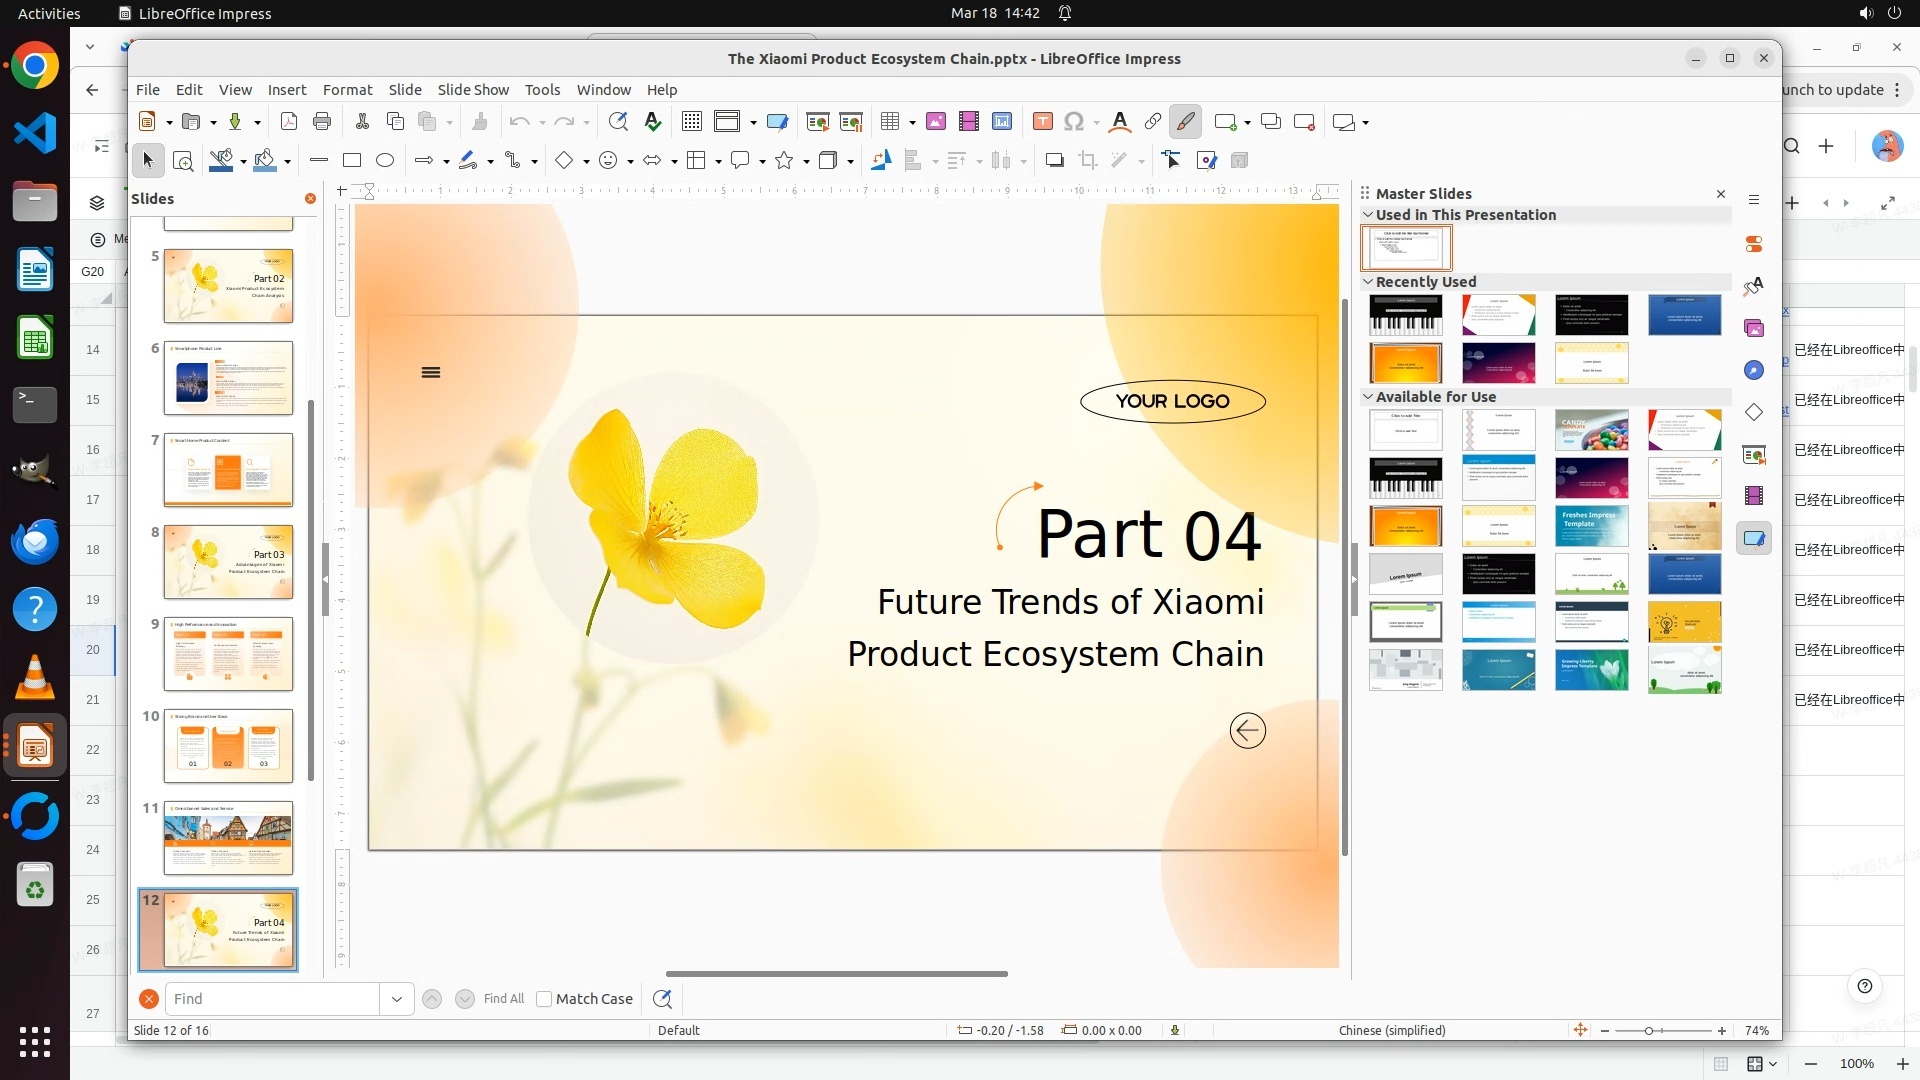Toggle the Shadow button in toolbar
Screen dimensions: 1920x1080
1054,160
